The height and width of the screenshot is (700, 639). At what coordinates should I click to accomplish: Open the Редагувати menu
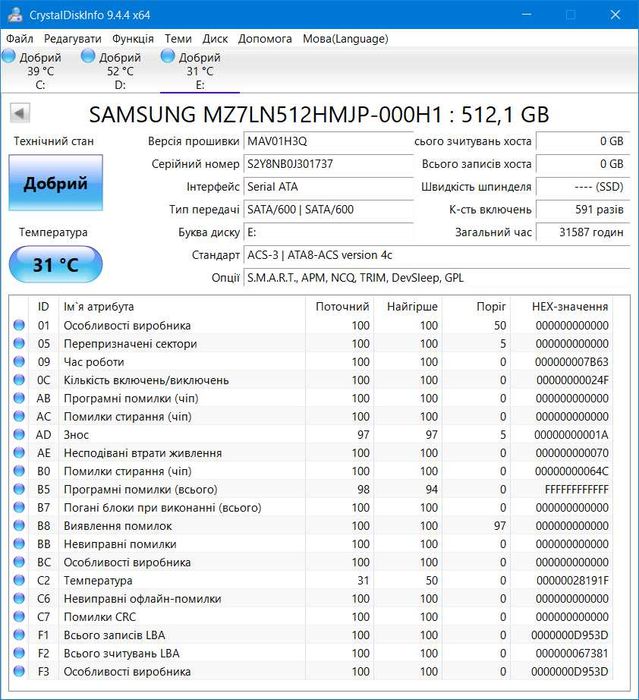(72, 39)
